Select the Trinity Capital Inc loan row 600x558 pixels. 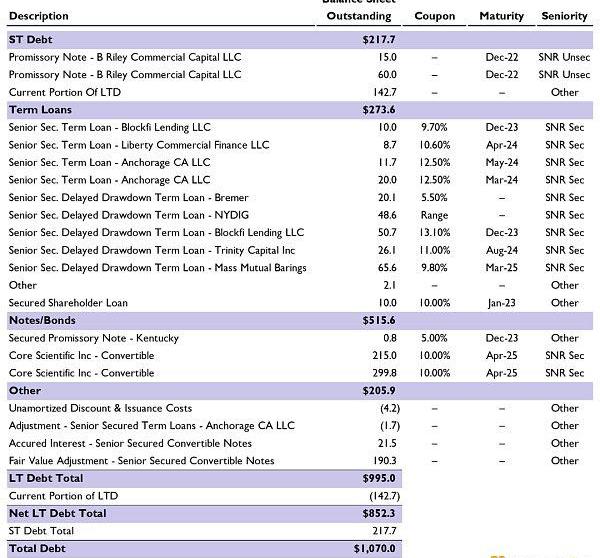coord(152,250)
